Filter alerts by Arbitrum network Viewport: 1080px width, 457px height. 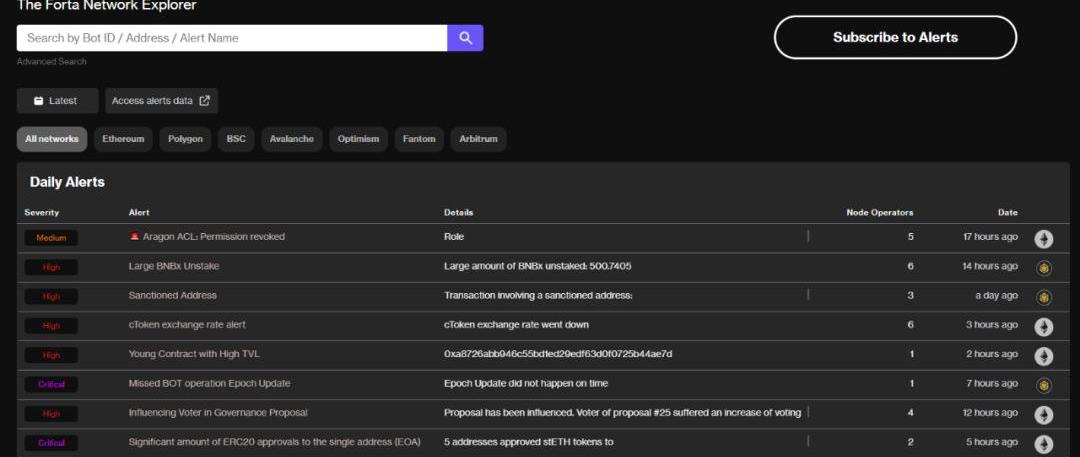[479, 139]
